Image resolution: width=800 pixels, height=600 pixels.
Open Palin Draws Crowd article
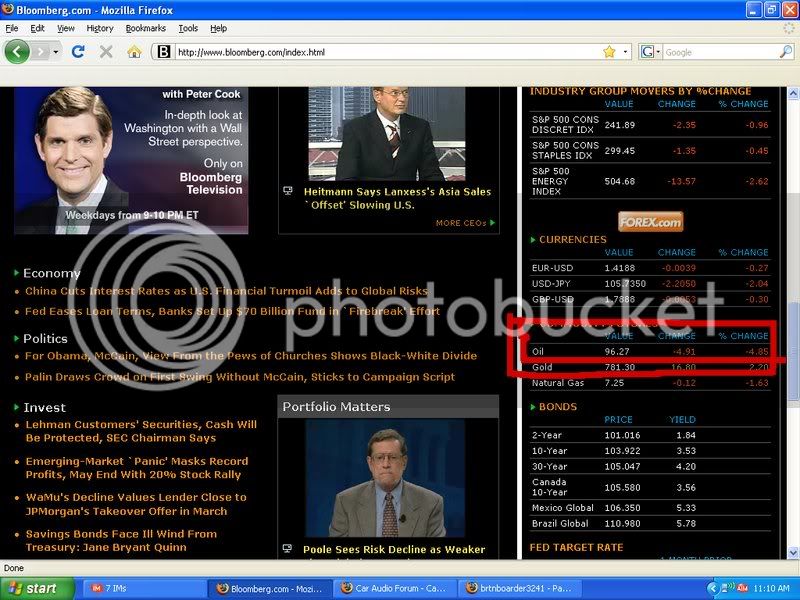(x=240, y=377)
